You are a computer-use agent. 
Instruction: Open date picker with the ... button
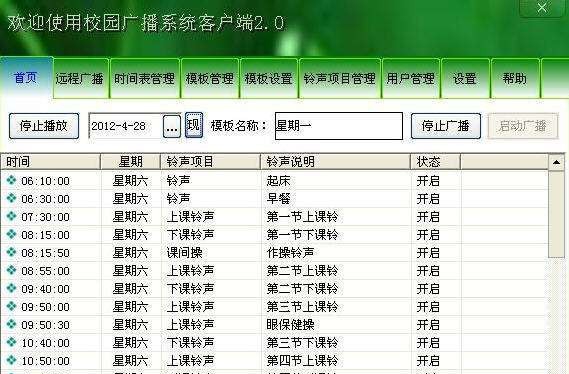pos(172,127)
